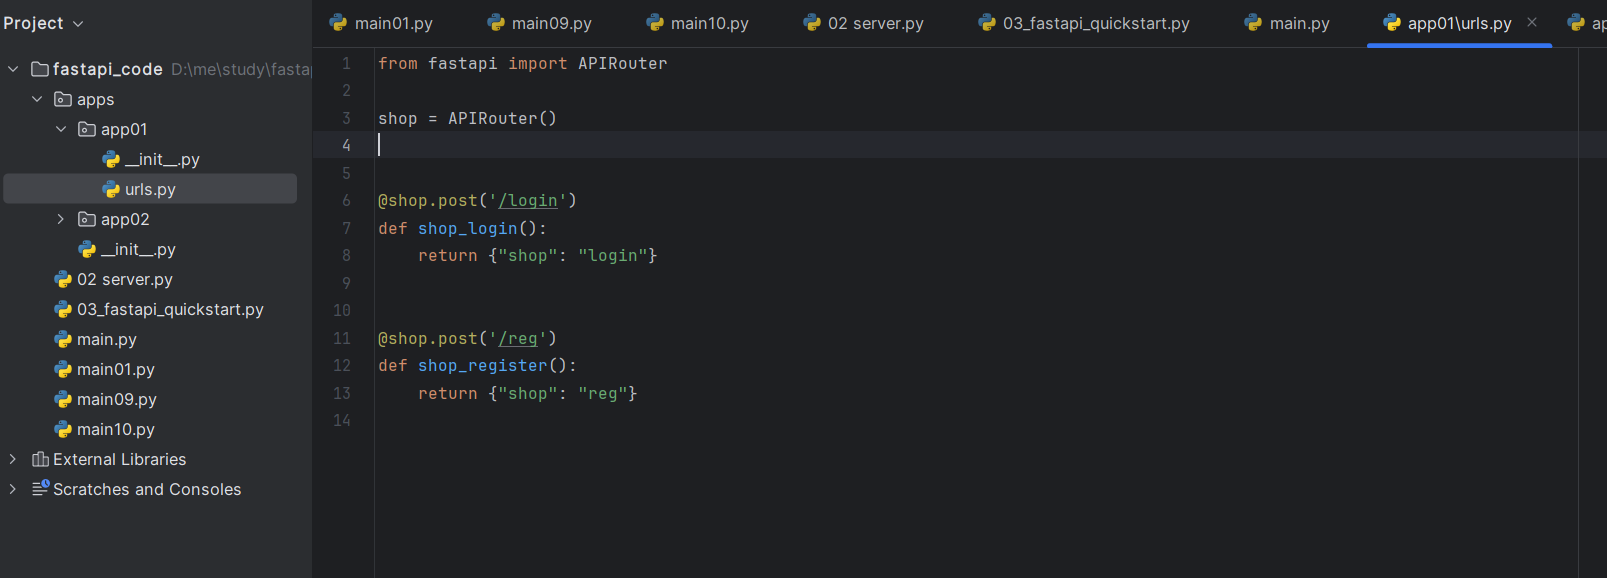Click the '/login' route string

pyautogui.click(x=528, y=201)
